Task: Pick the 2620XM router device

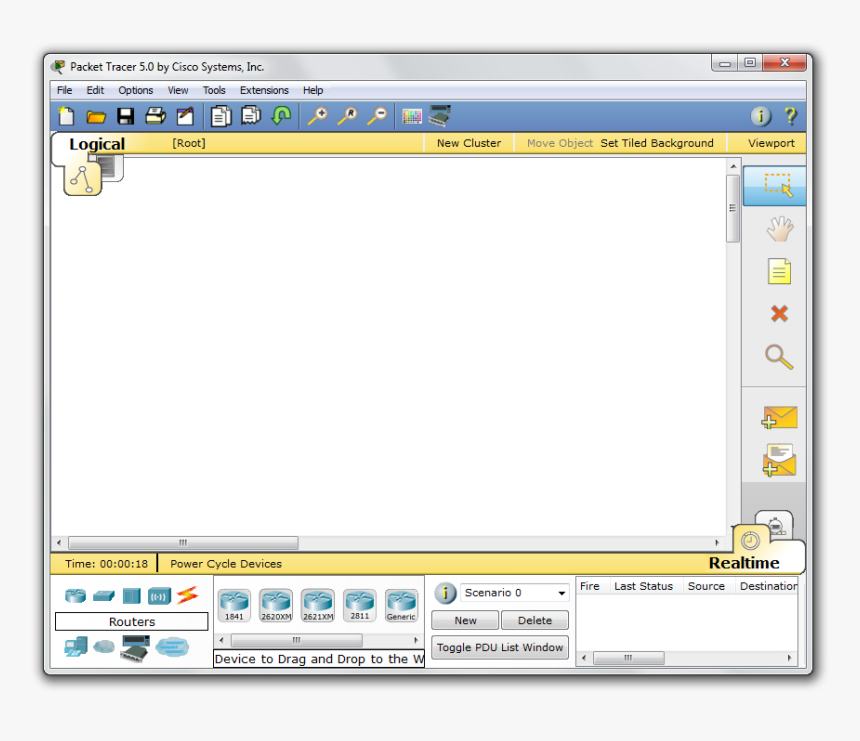Action: tap(276, 605)
